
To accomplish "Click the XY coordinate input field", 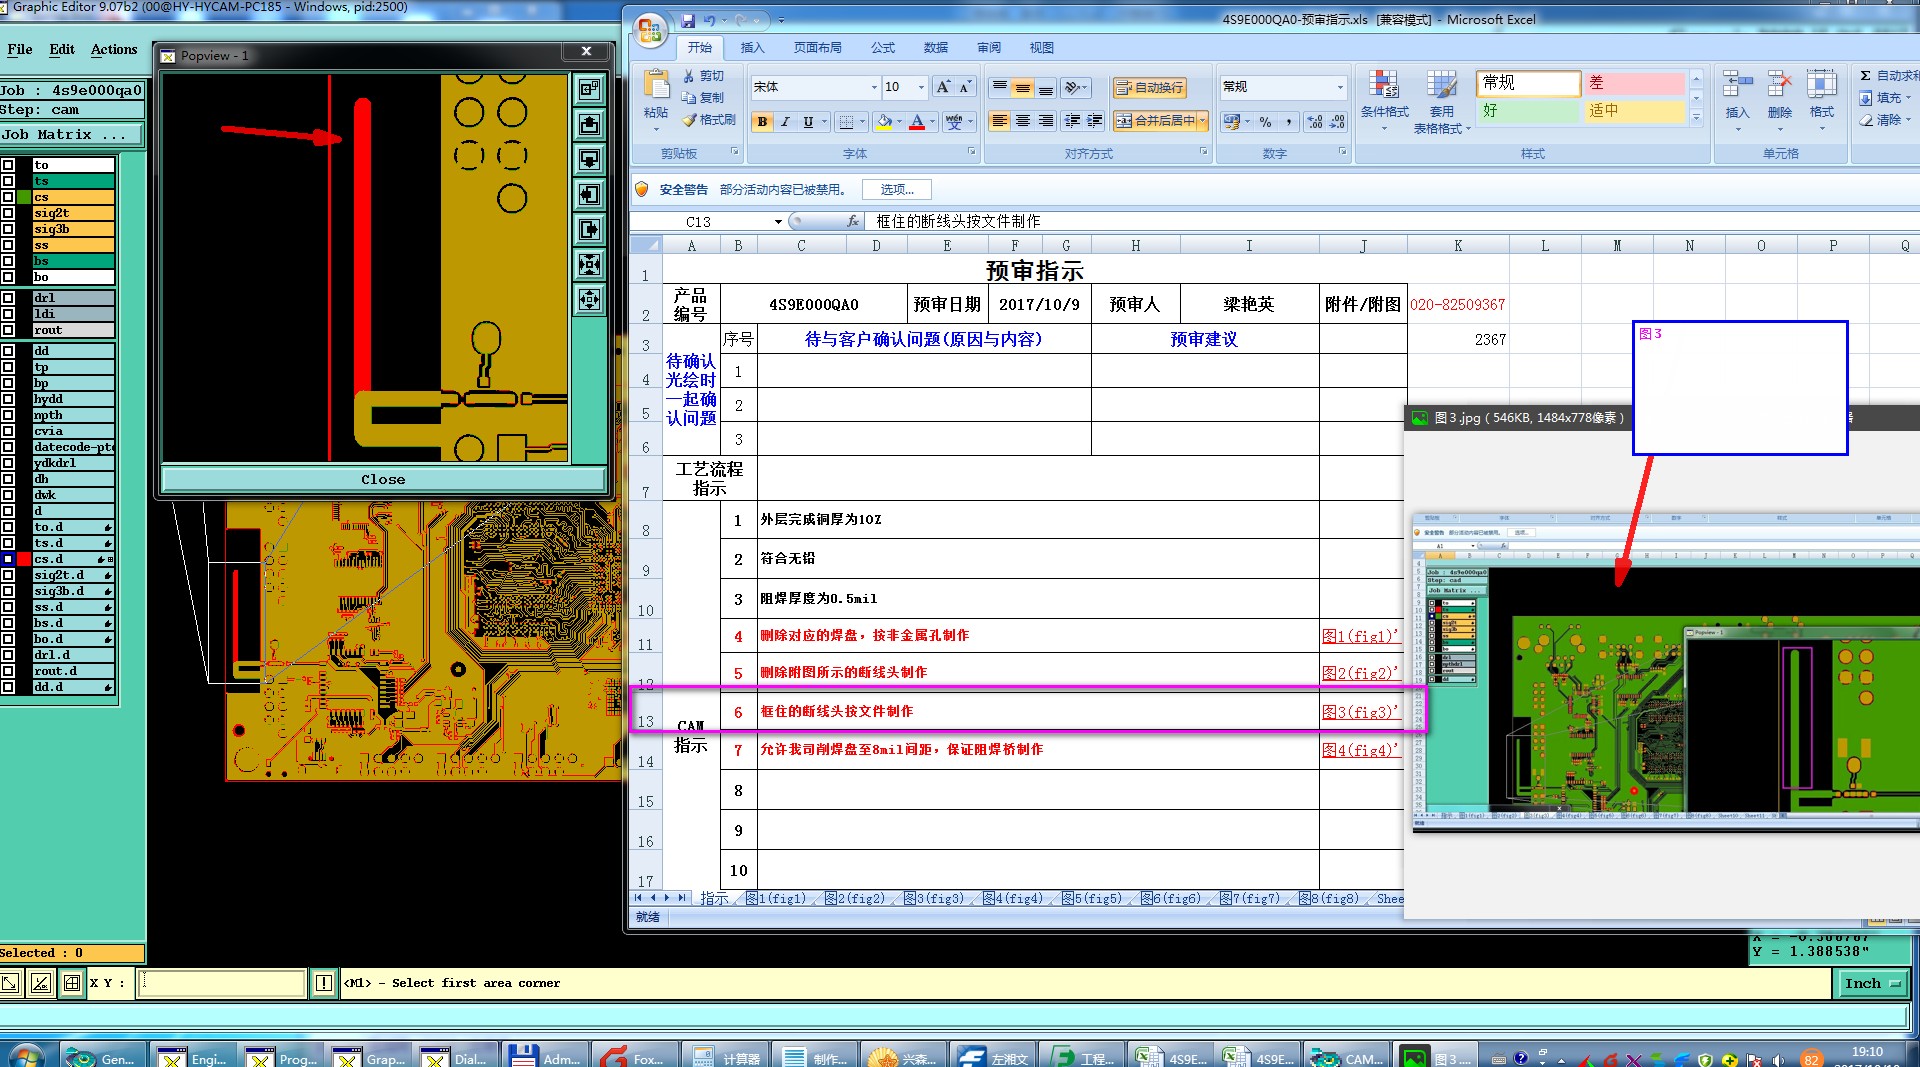I will (221, 983).
